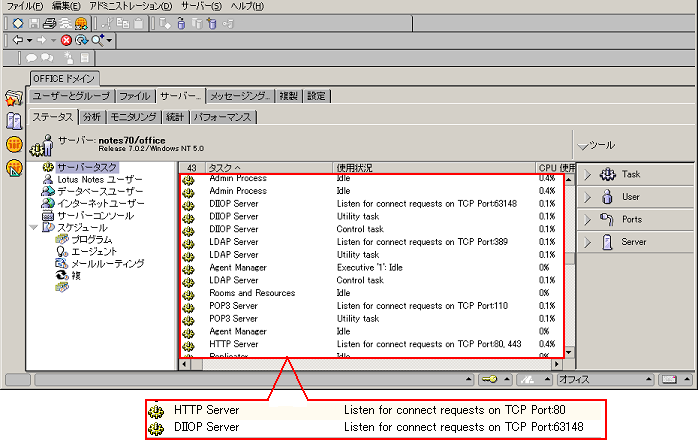698x444 pixels.
Task: Open the パフォーマンス sub-tab
Action: (x=223, y=117)
